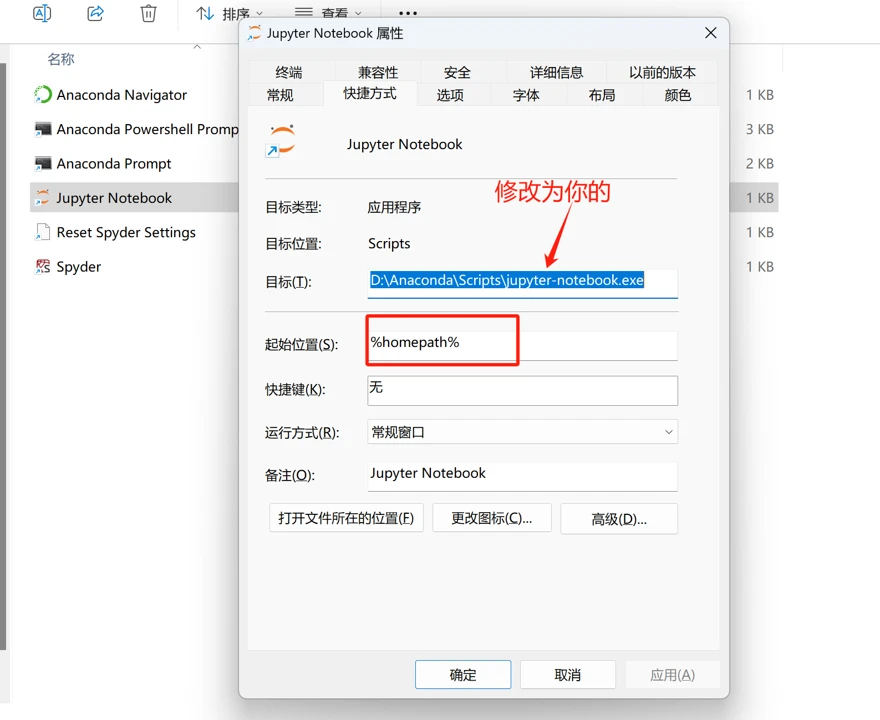Click the share icon in Explorer toolbar

pos(95,12)
